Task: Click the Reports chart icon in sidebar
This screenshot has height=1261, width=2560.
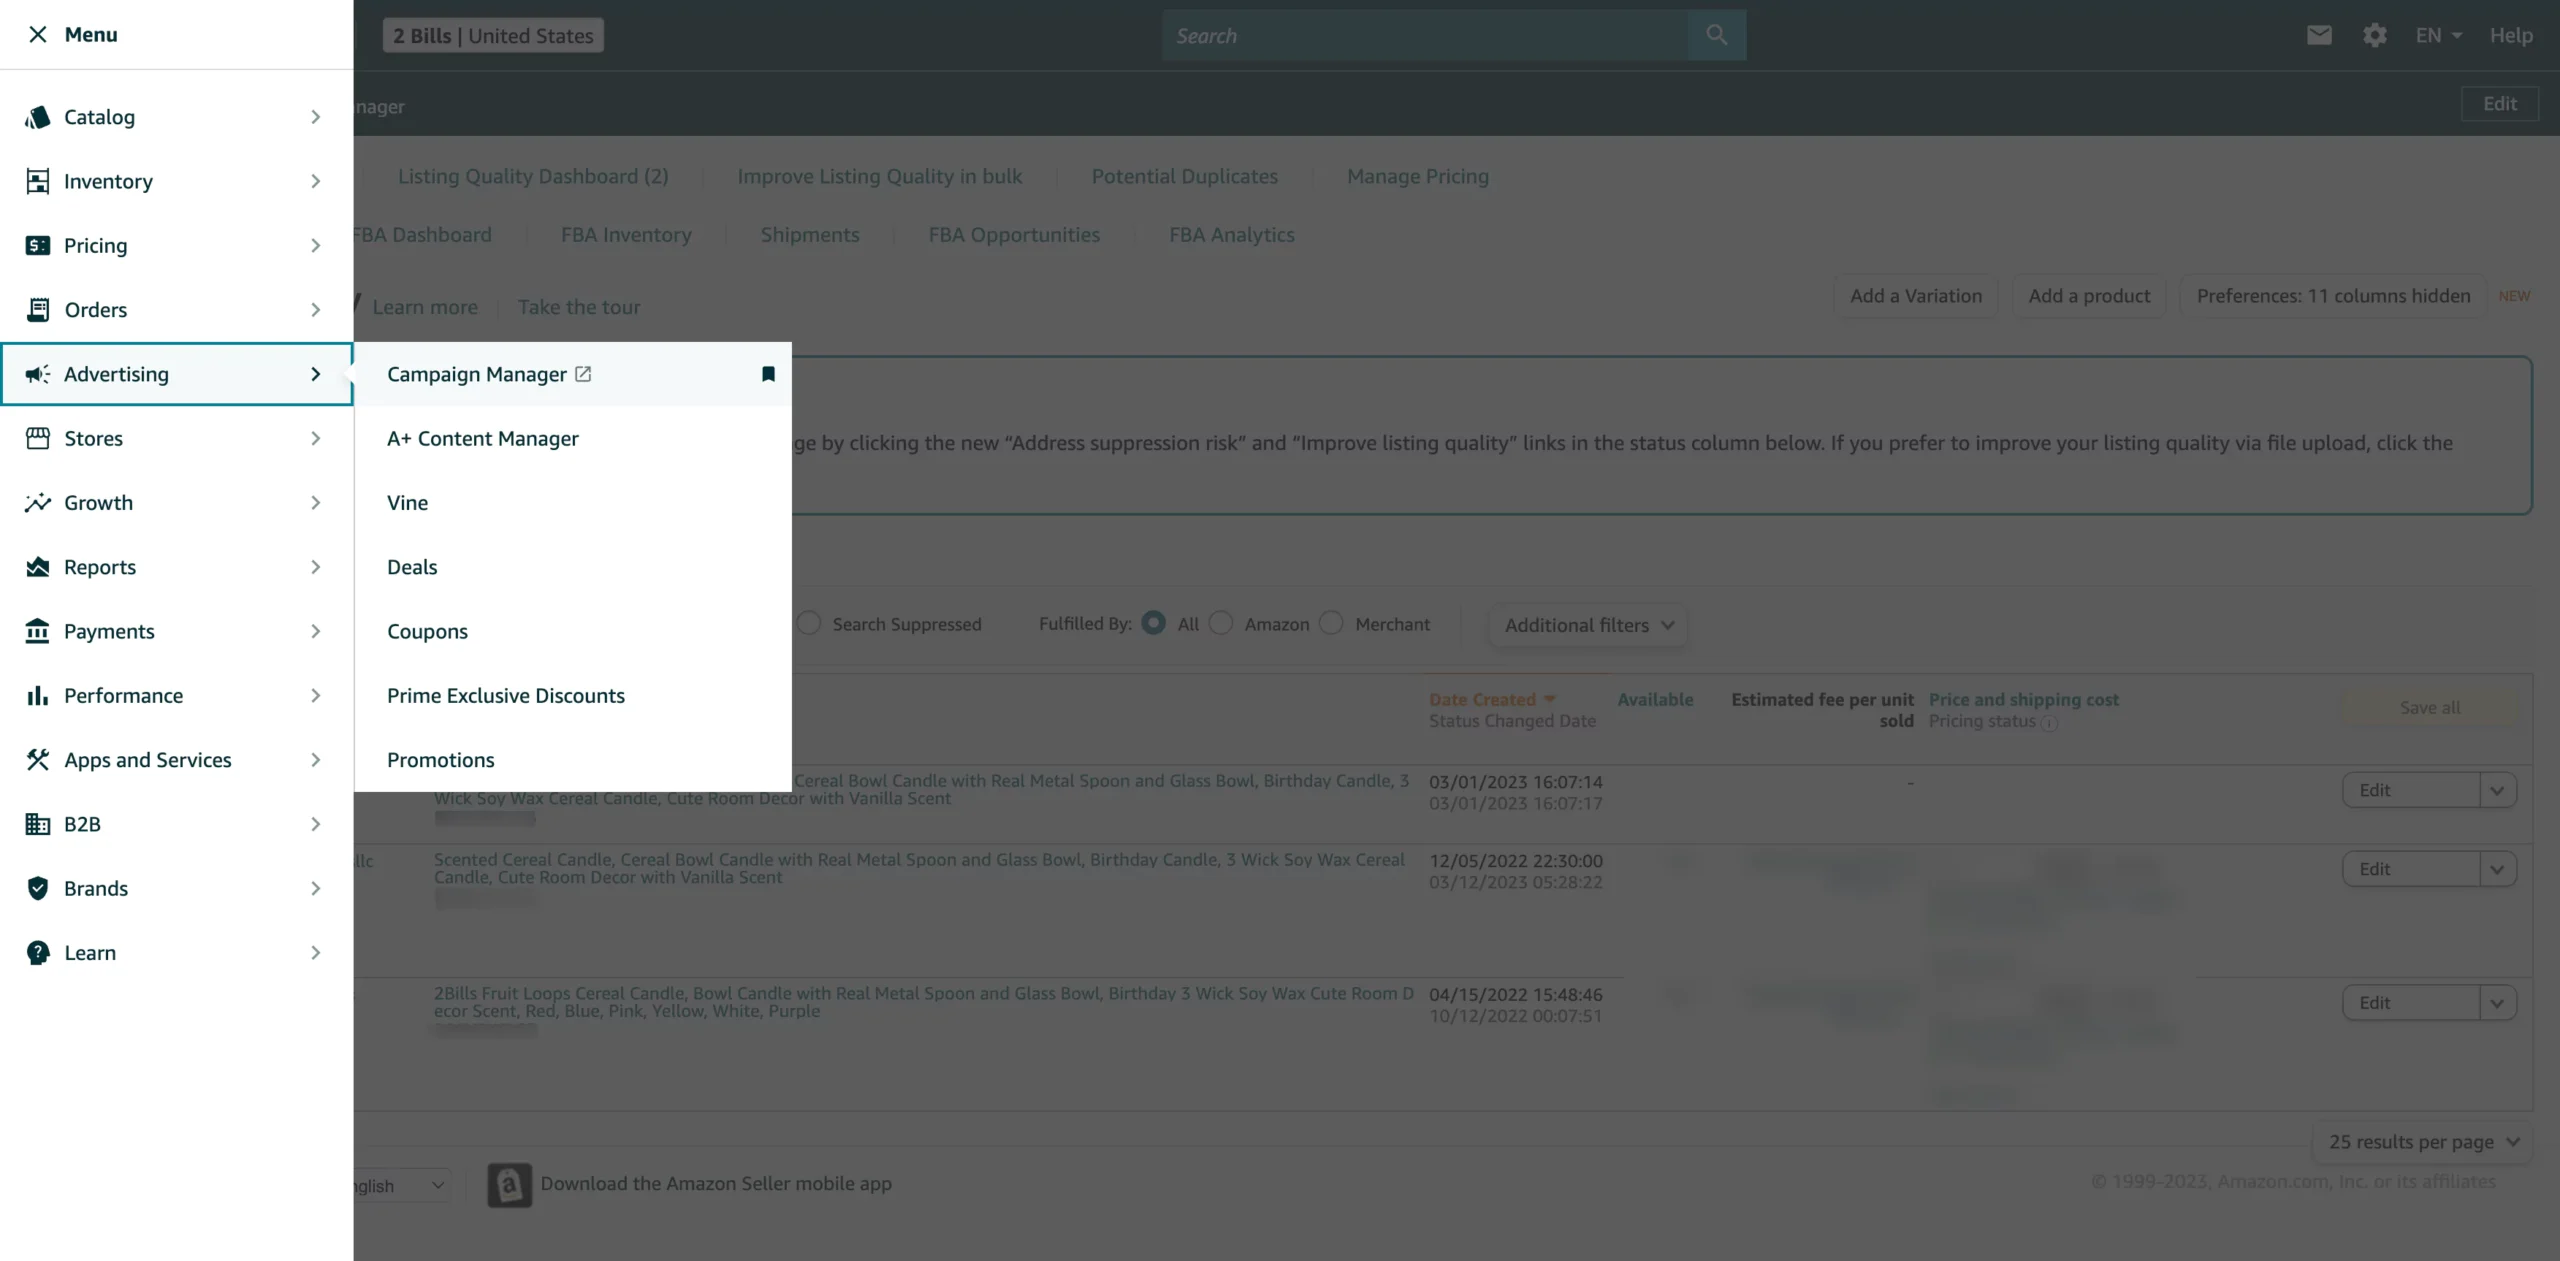Action: [x=37, y=567]
